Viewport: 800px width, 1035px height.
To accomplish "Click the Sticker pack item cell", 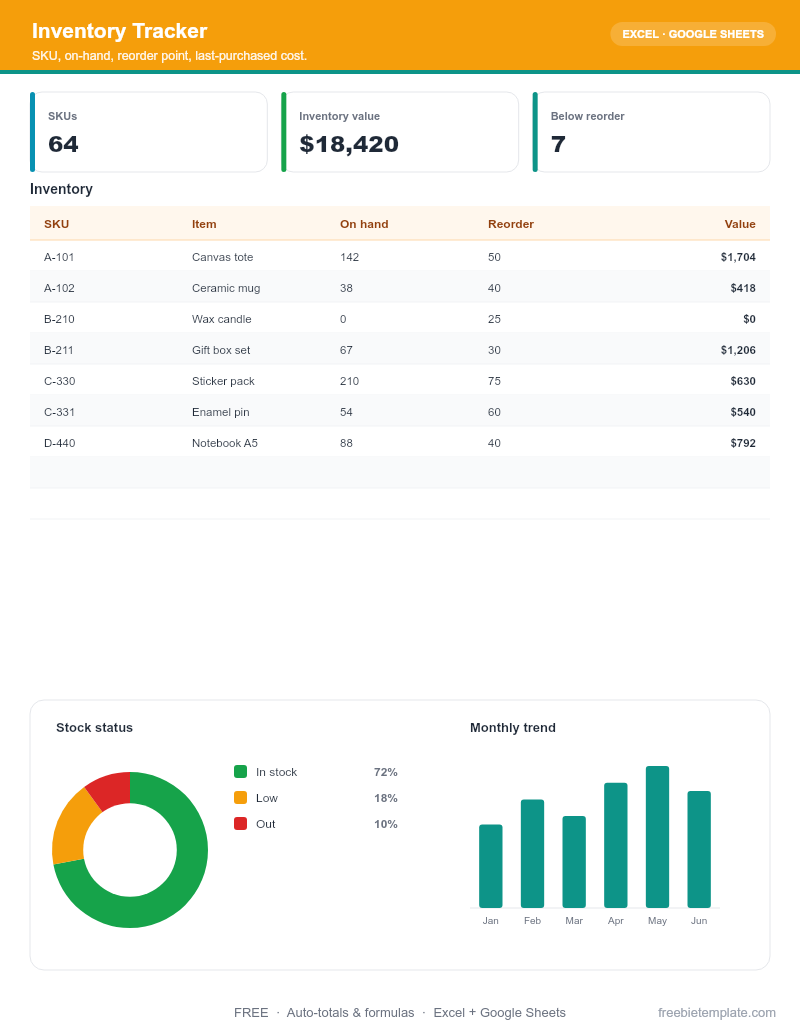I will (223, 382).
